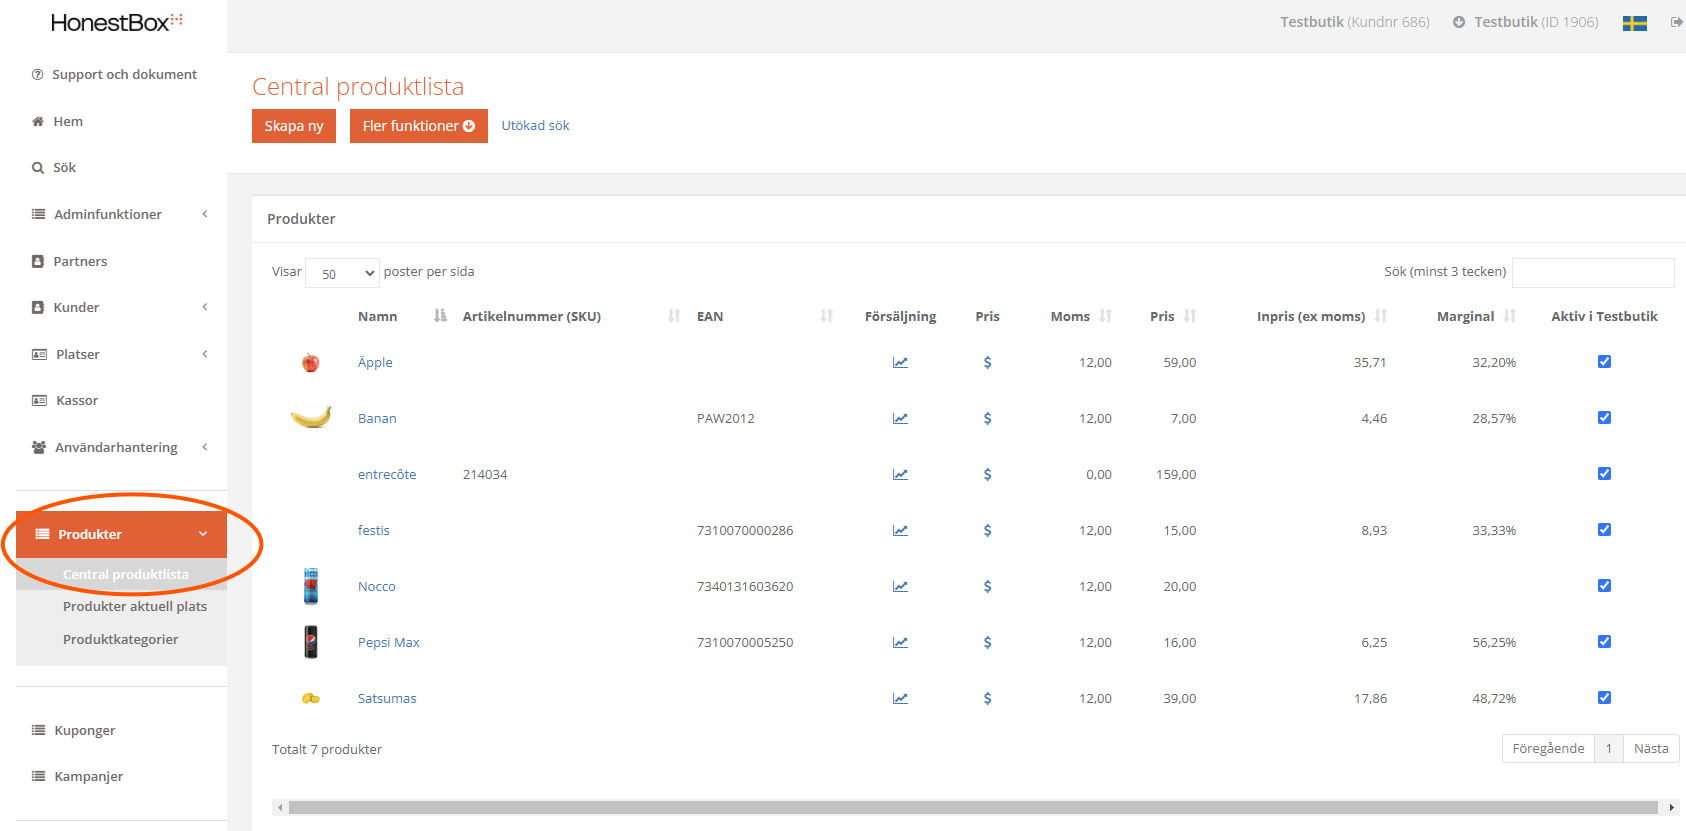The width and height of the screenshot is (1686, 831).
Task: Disable active checkbox for Satsumas
Action: 1604,698
